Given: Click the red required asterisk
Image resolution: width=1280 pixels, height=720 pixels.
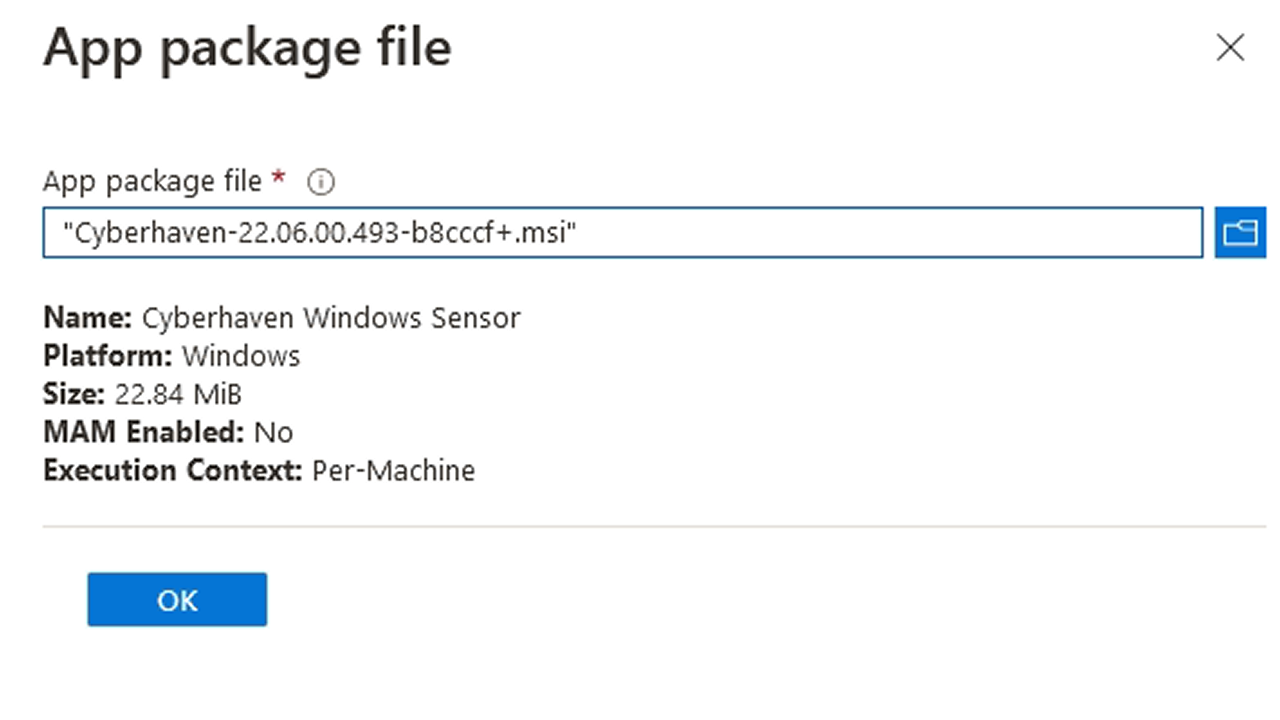Looking at the screenshot, I should tap(279, 180).
